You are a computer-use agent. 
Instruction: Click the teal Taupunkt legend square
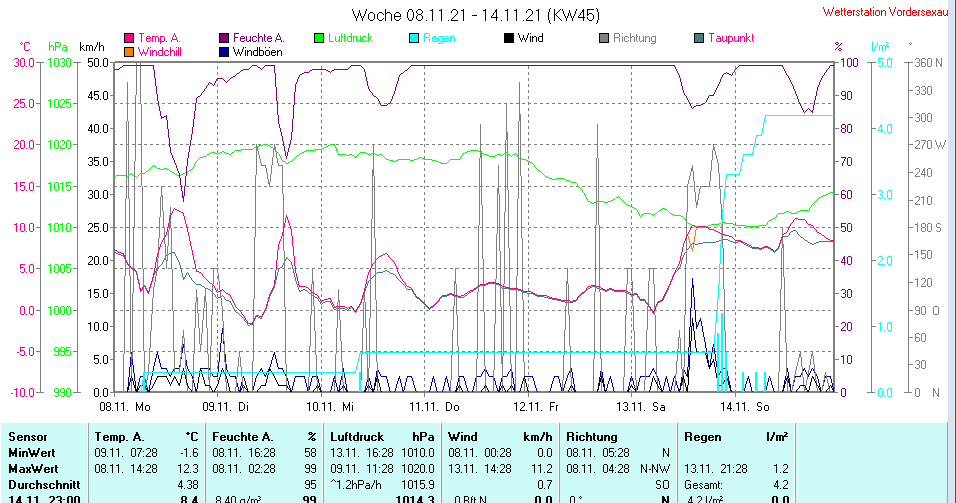pos(699,38)
